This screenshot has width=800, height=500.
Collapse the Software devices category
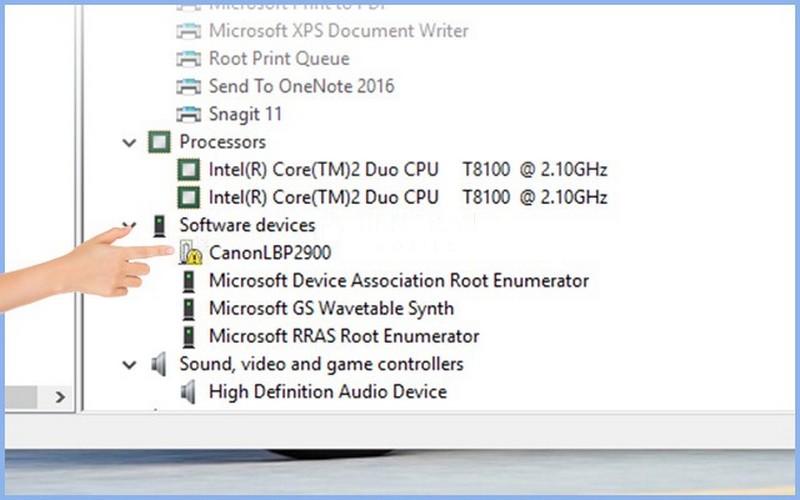(129, 226)
